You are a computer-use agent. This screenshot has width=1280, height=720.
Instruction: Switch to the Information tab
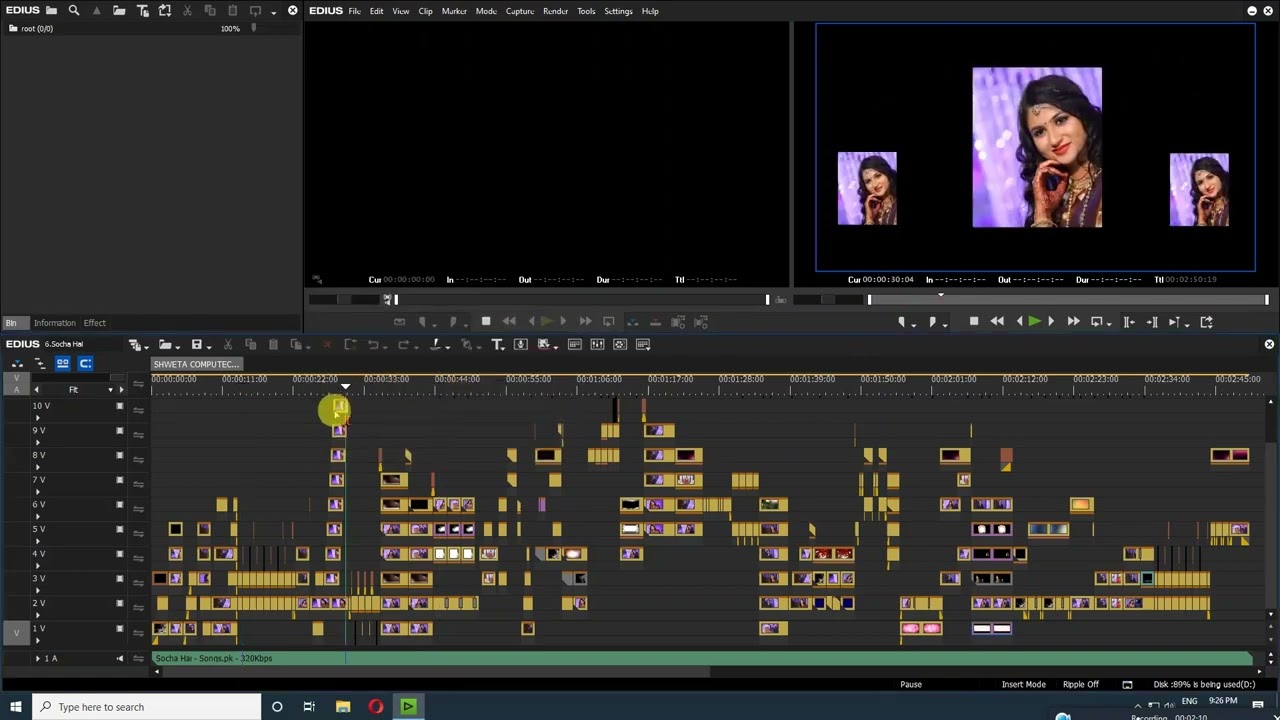coord(54,323)
